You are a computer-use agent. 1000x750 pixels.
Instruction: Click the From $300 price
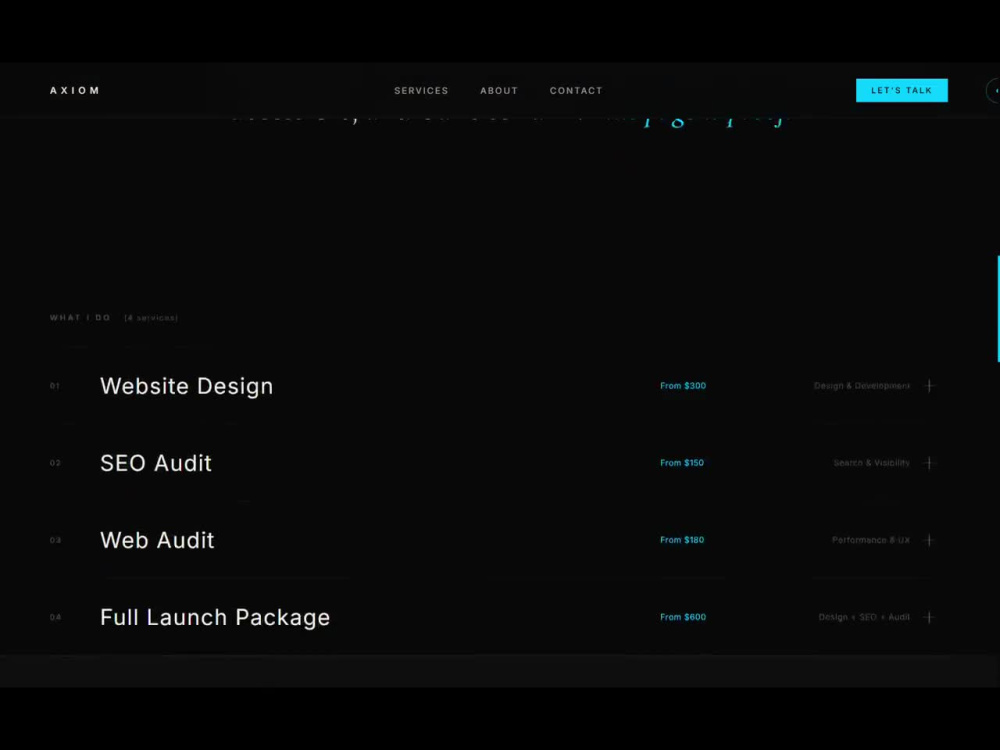(x=683, y=386)
